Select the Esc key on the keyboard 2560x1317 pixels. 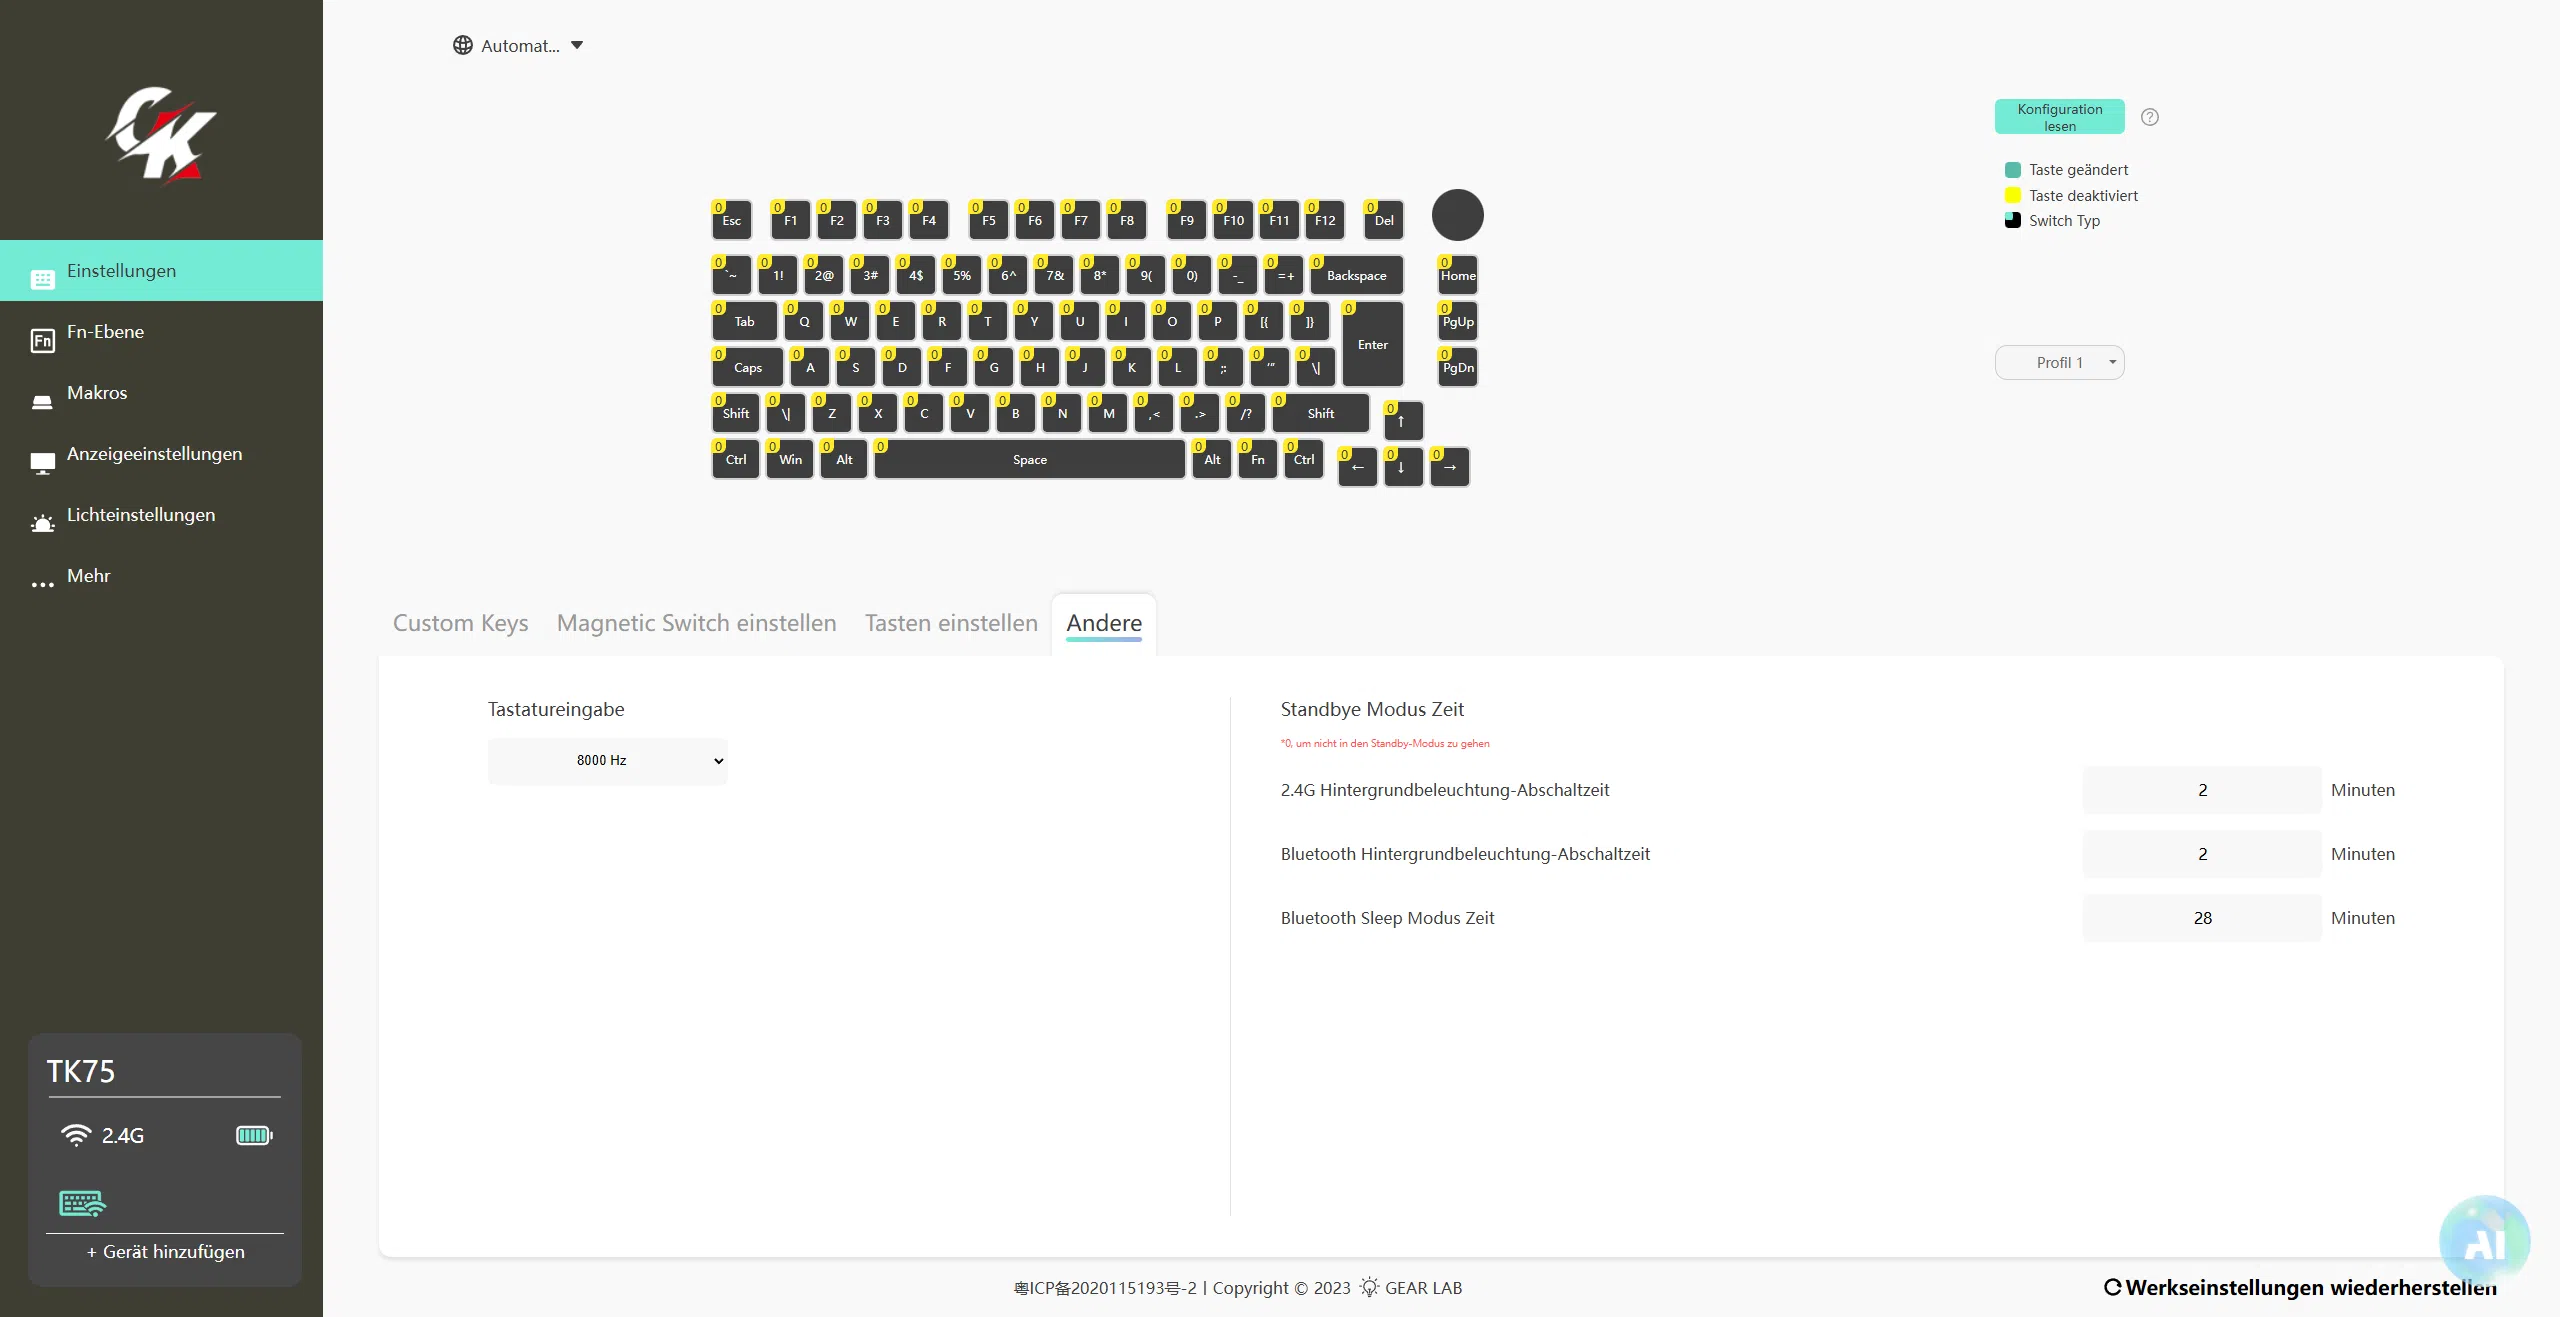[x=732, y=220]
